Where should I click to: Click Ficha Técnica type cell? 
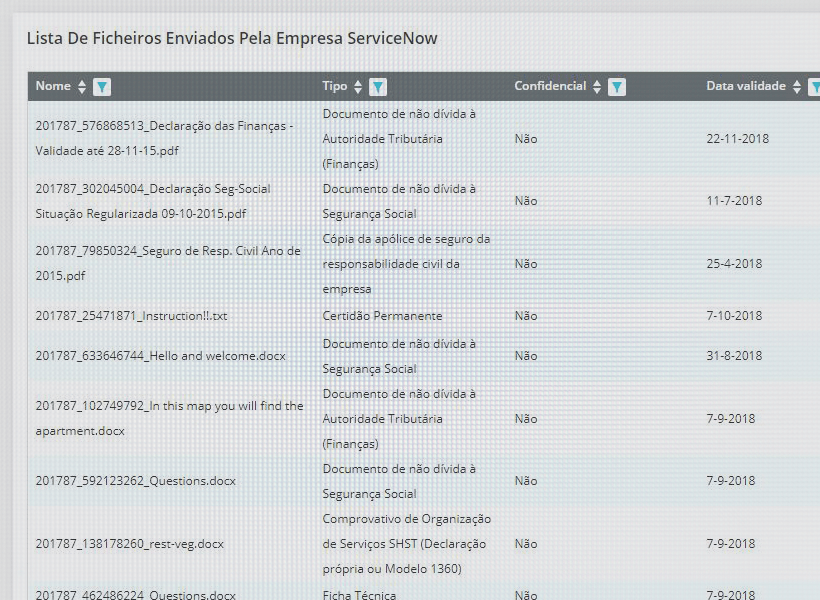359,595
